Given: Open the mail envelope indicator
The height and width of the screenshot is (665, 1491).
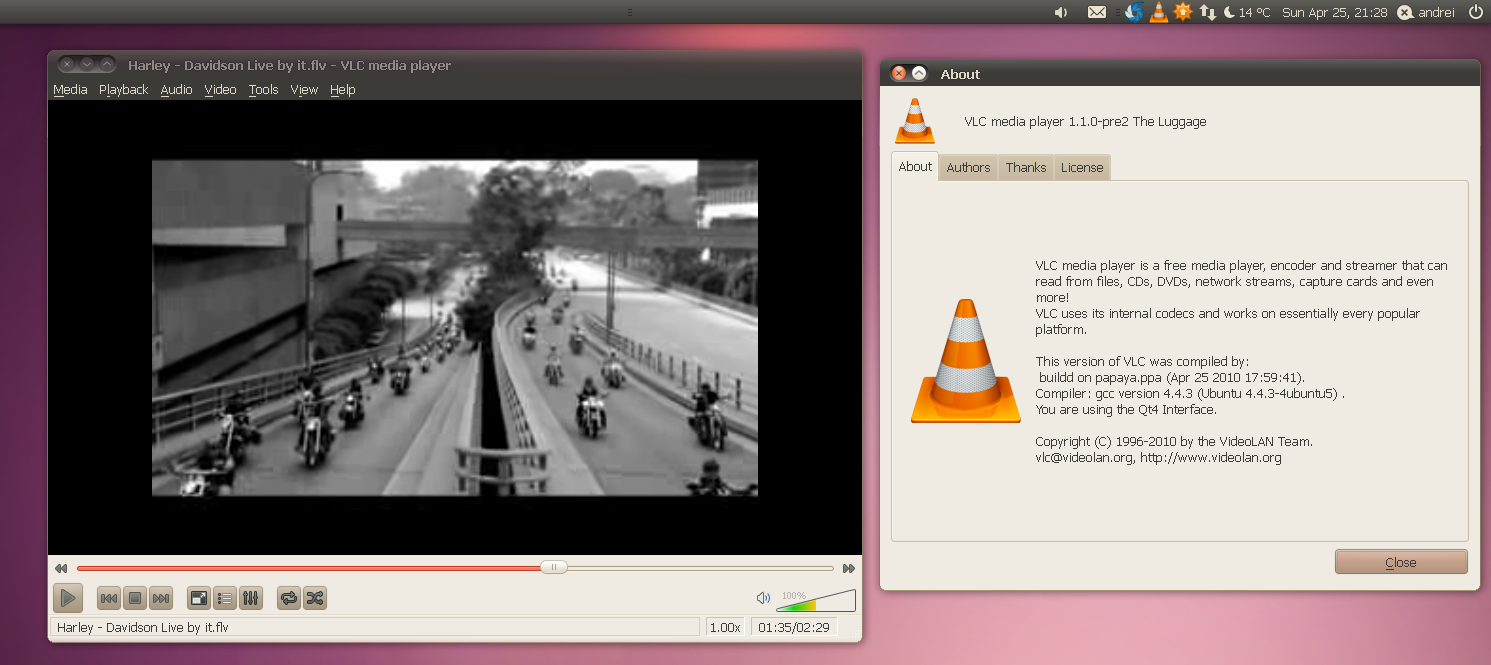Looking at the screenshot, I should coord(1097,12).
